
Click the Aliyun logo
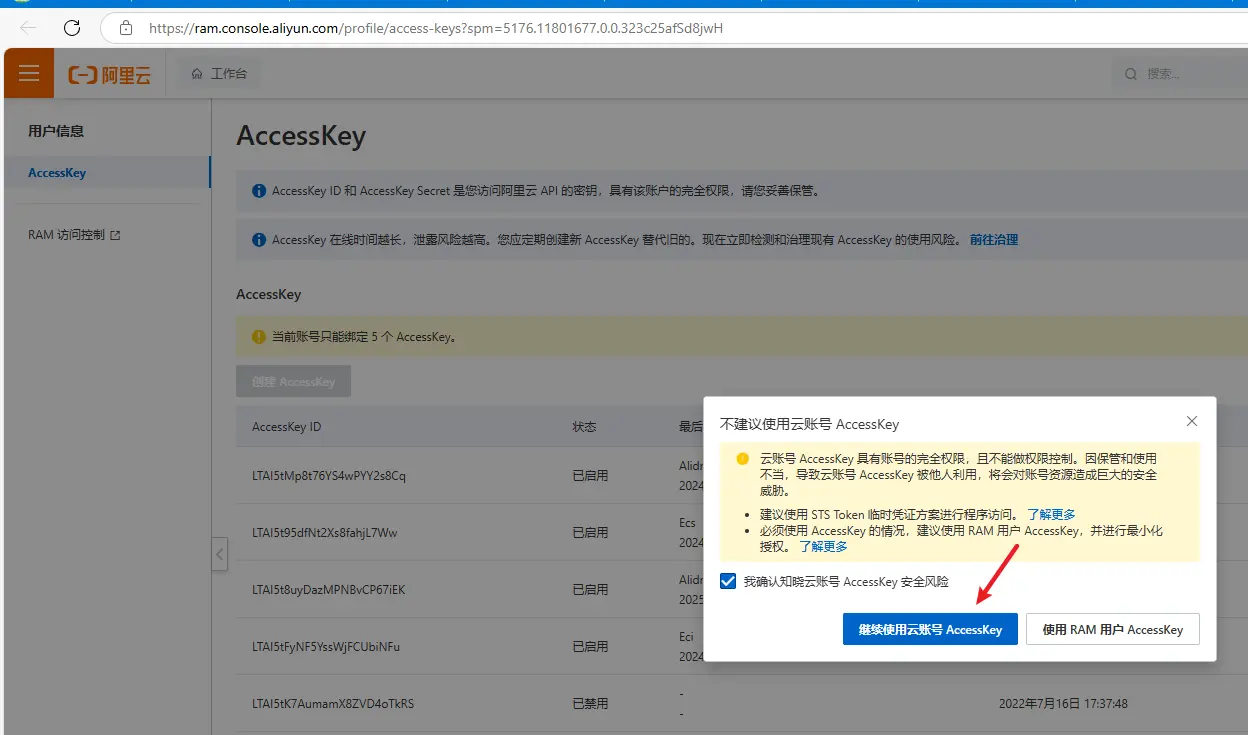pyautogui.click(x=109, y=75)
